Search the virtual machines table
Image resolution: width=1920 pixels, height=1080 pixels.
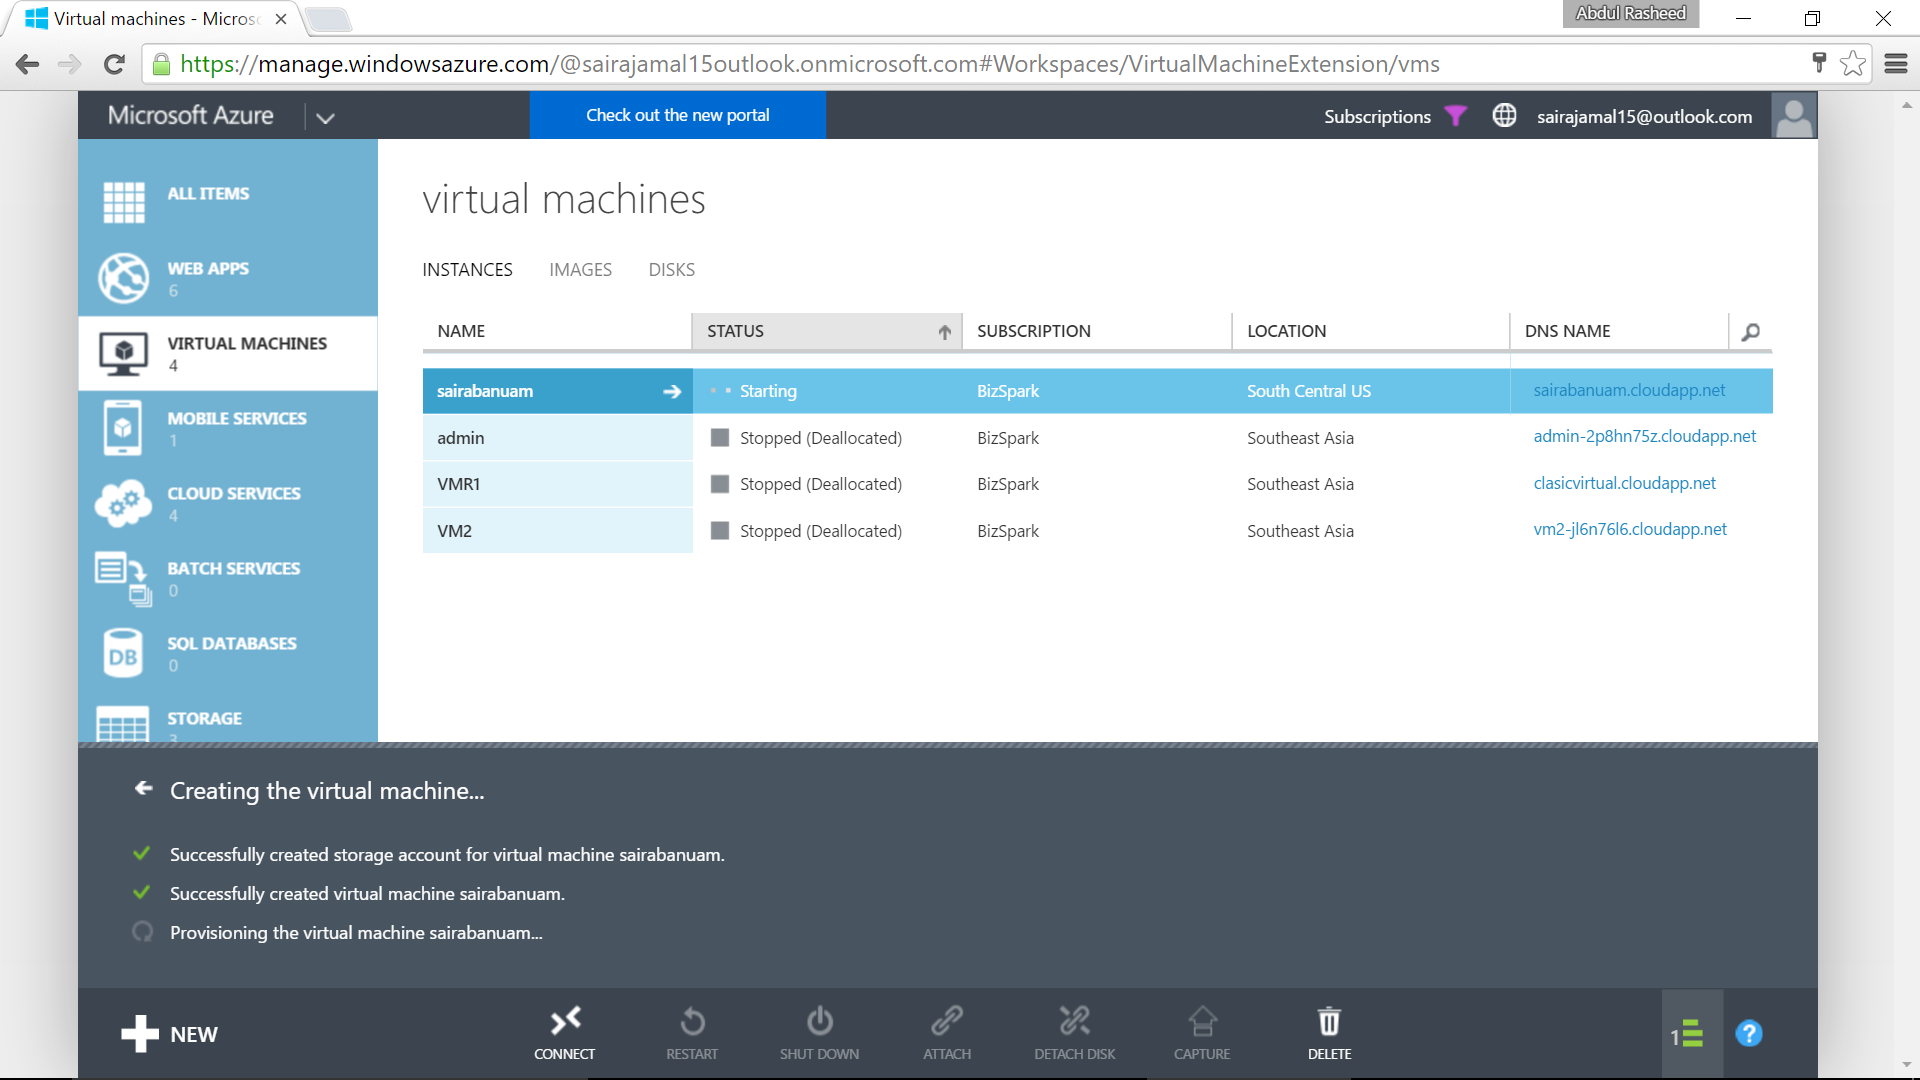[x=1750, y=332]
